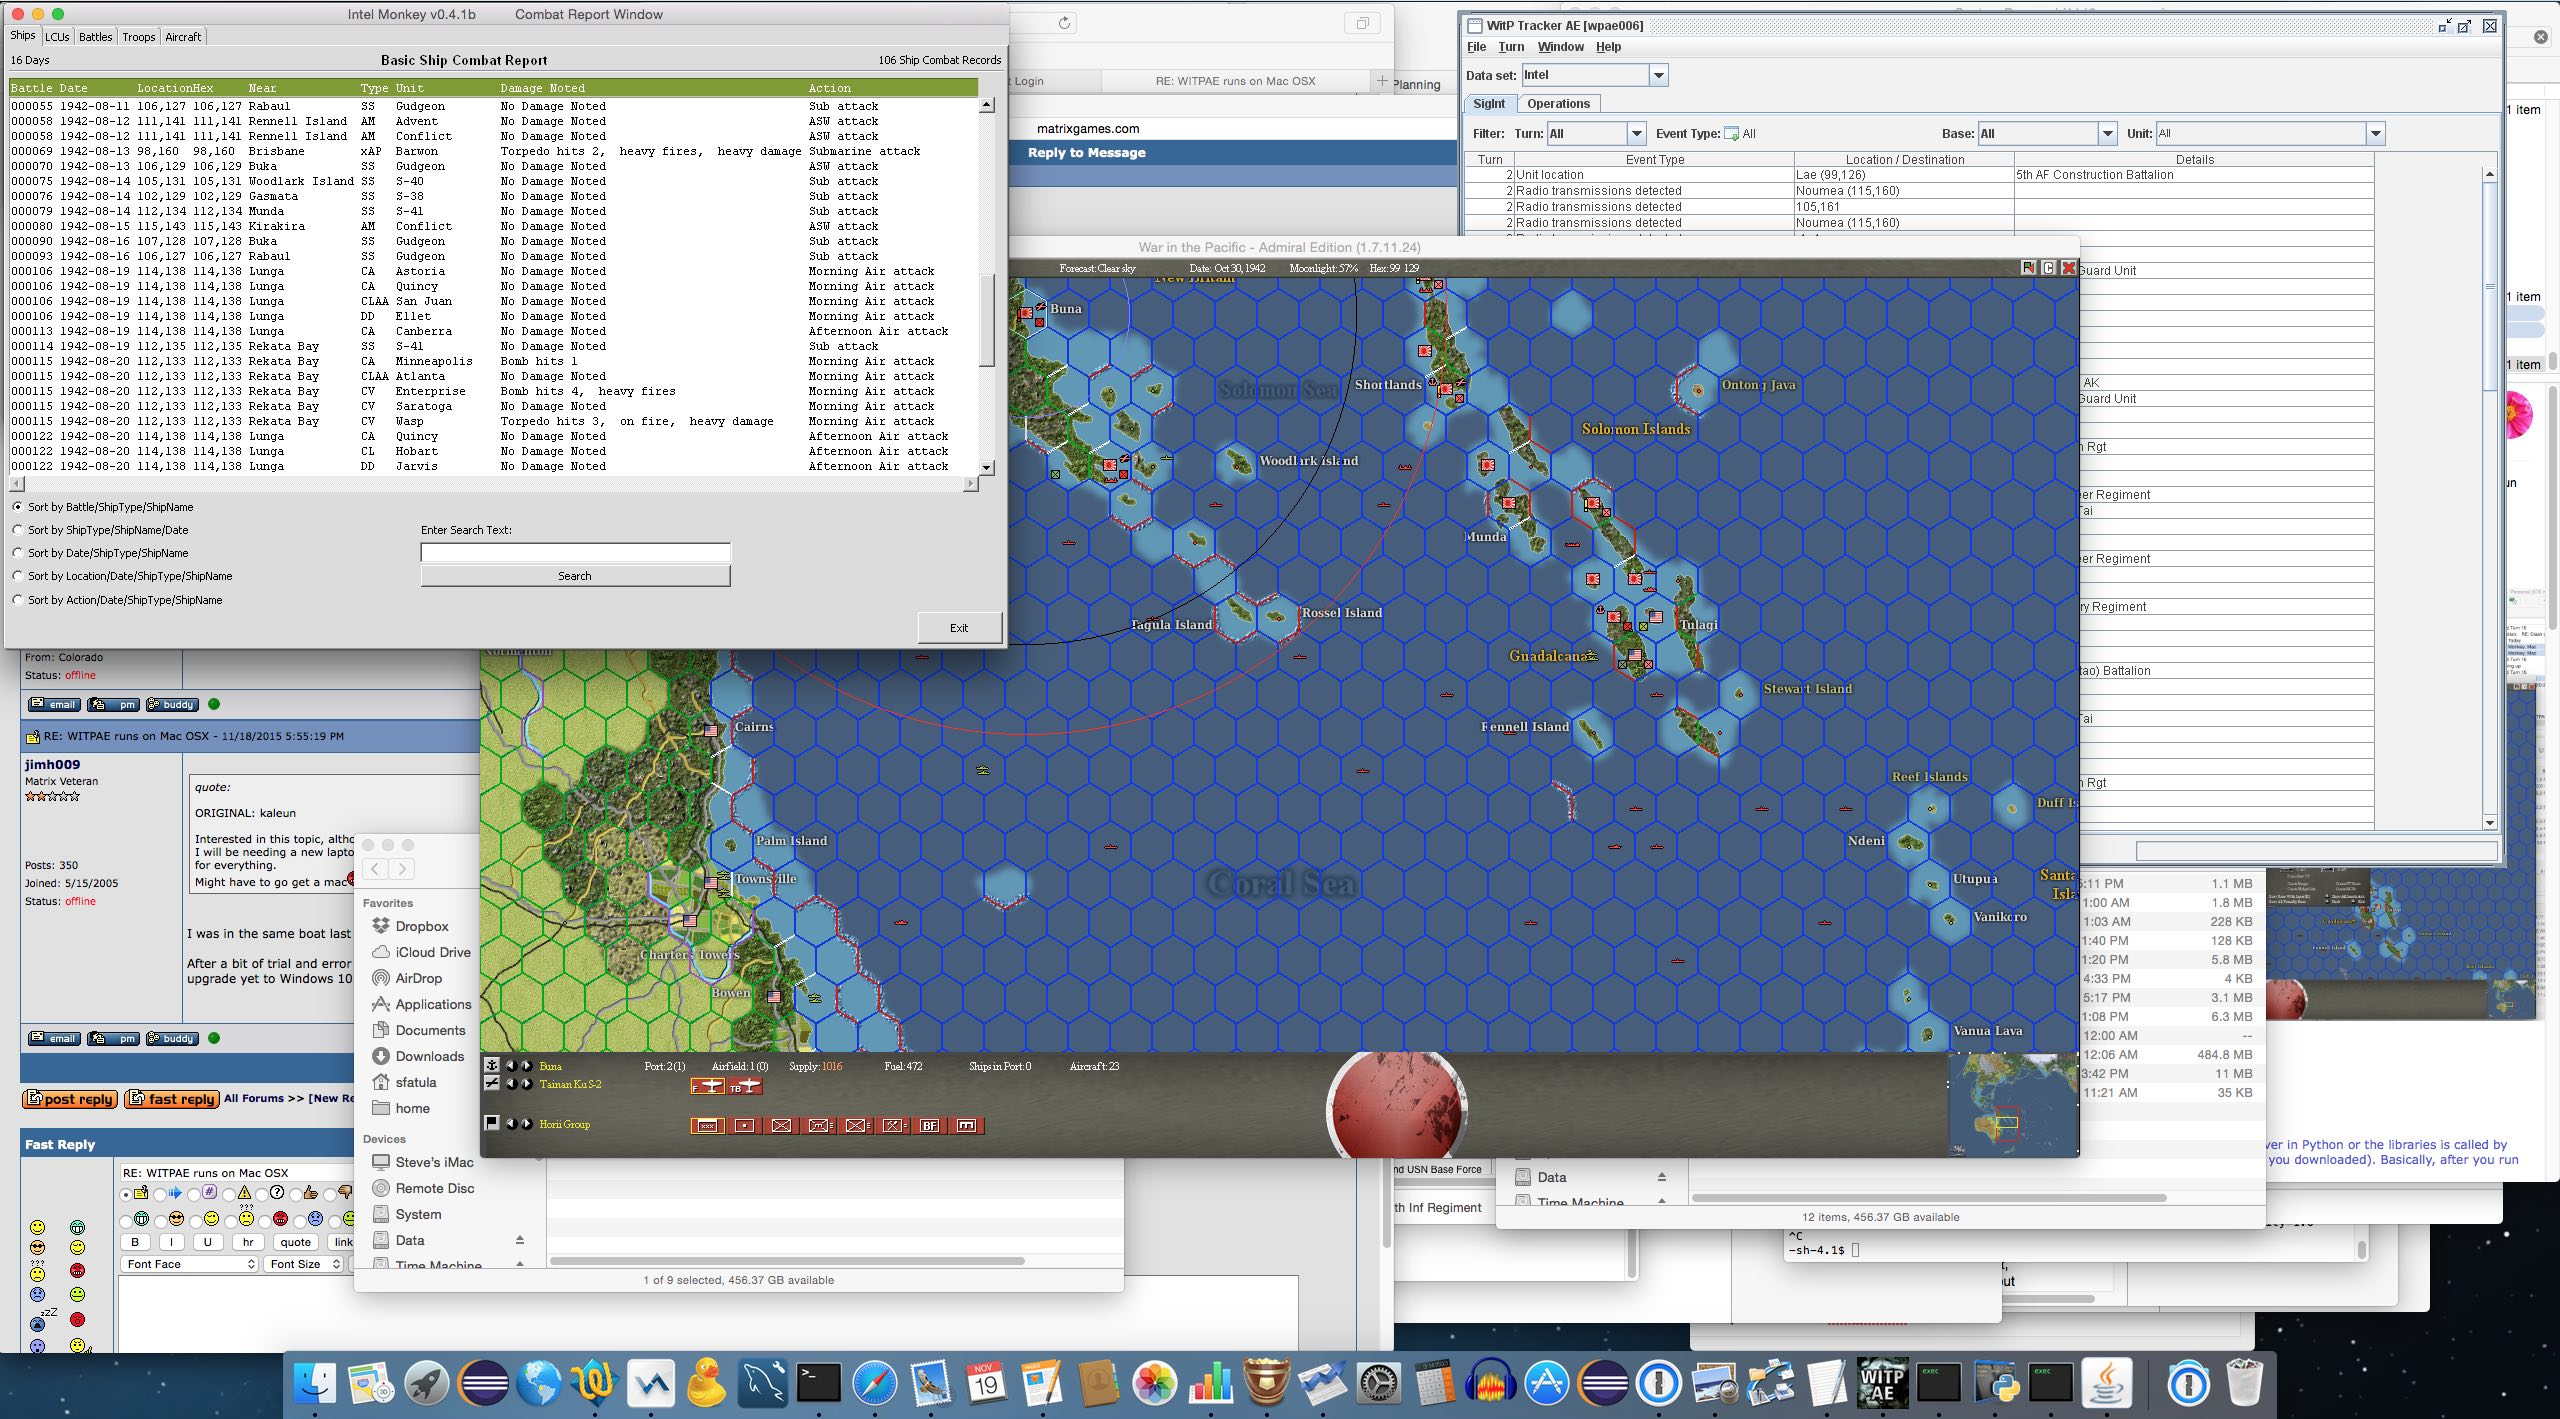The image size is (2560, 1419).
Task: Select the question mark message icon radio
Action: 262,1194
